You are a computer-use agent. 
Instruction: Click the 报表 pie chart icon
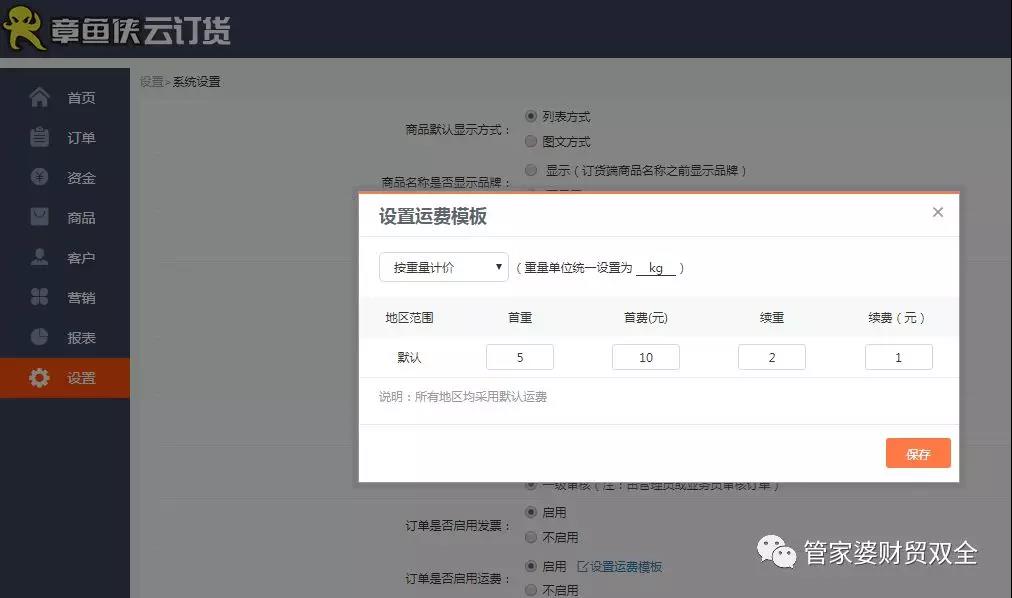pyautogui.click(x=39, y=337)
